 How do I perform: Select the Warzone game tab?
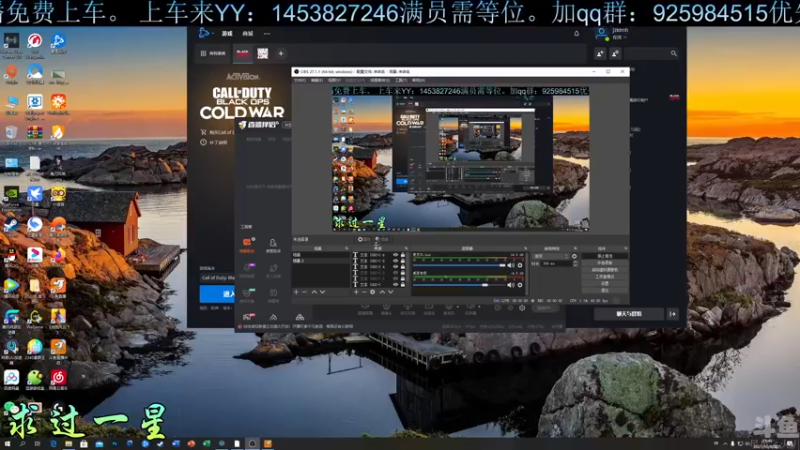263,54
